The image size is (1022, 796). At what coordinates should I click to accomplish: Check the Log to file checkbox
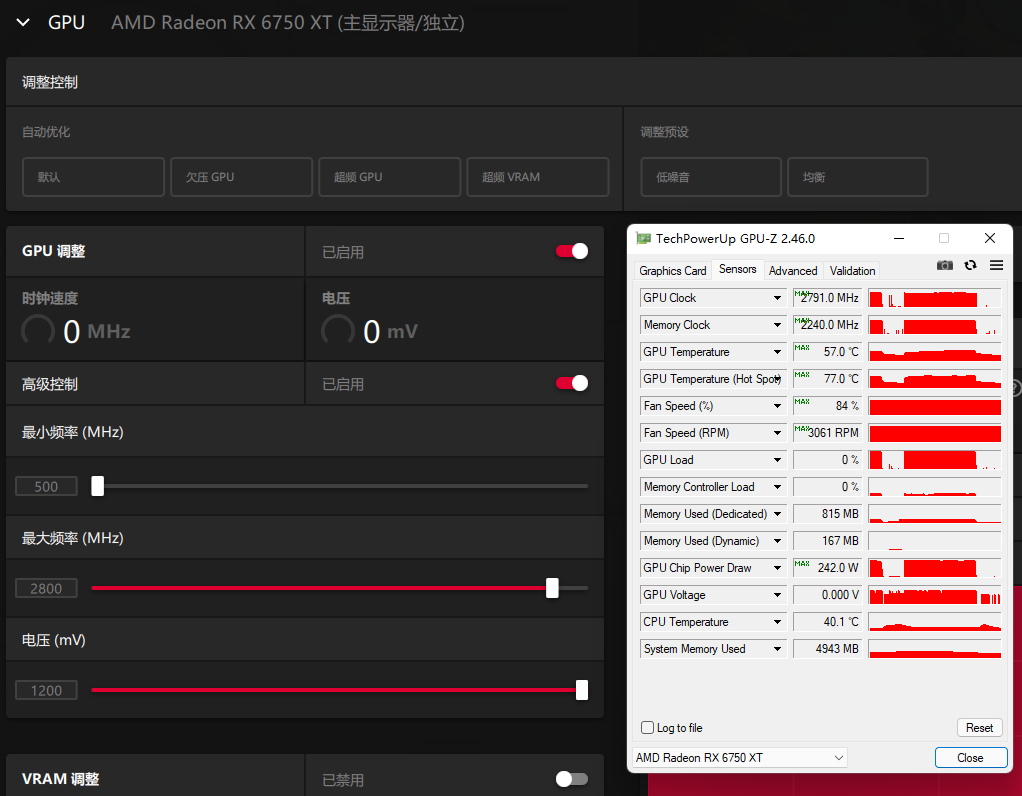tap(647, 728)
